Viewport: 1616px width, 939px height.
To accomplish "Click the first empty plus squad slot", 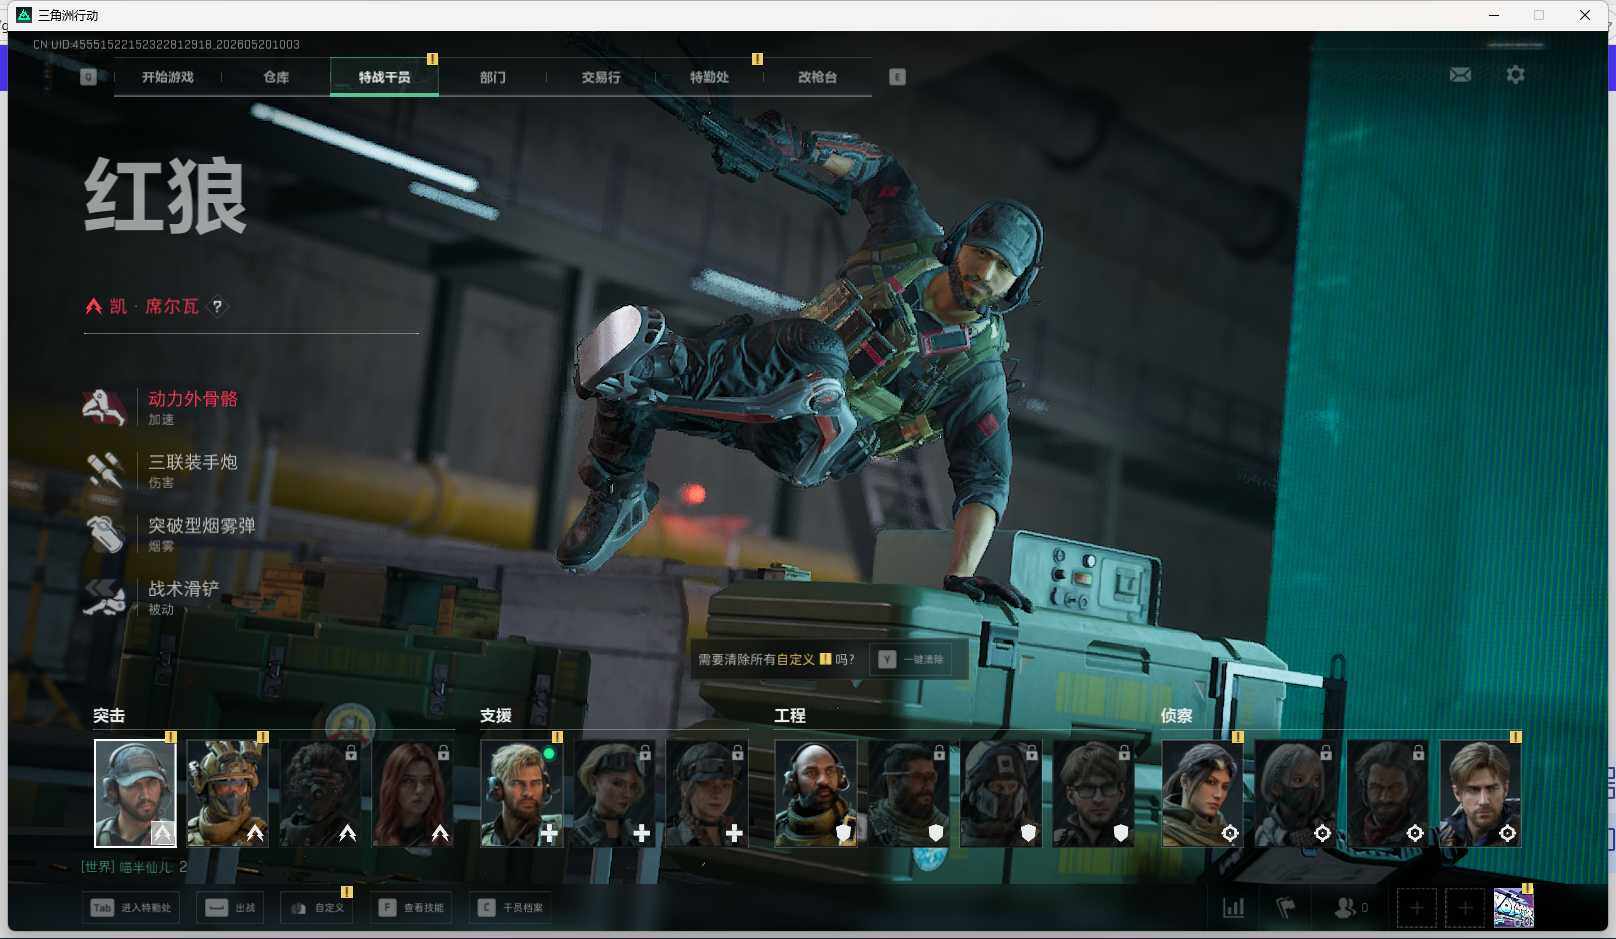I will (1416, 907).
